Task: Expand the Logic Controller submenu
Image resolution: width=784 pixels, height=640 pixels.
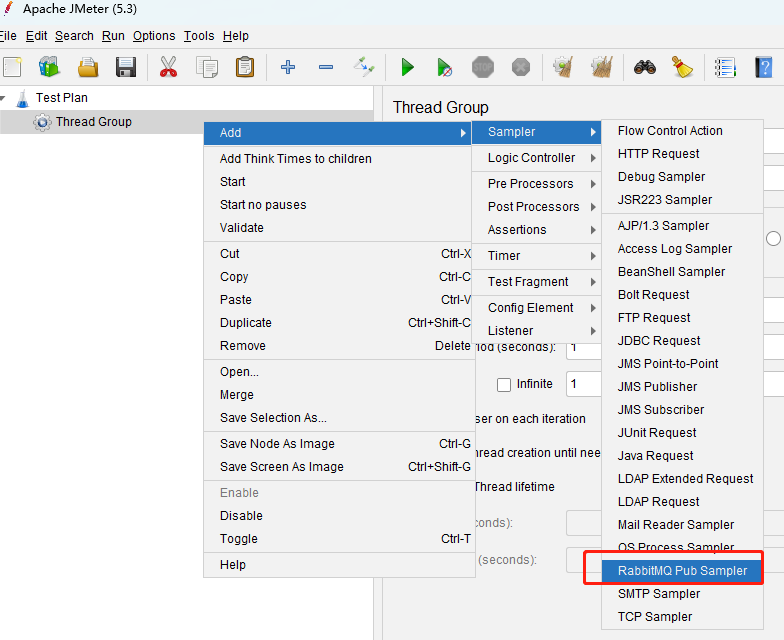Action: point(536,158)
